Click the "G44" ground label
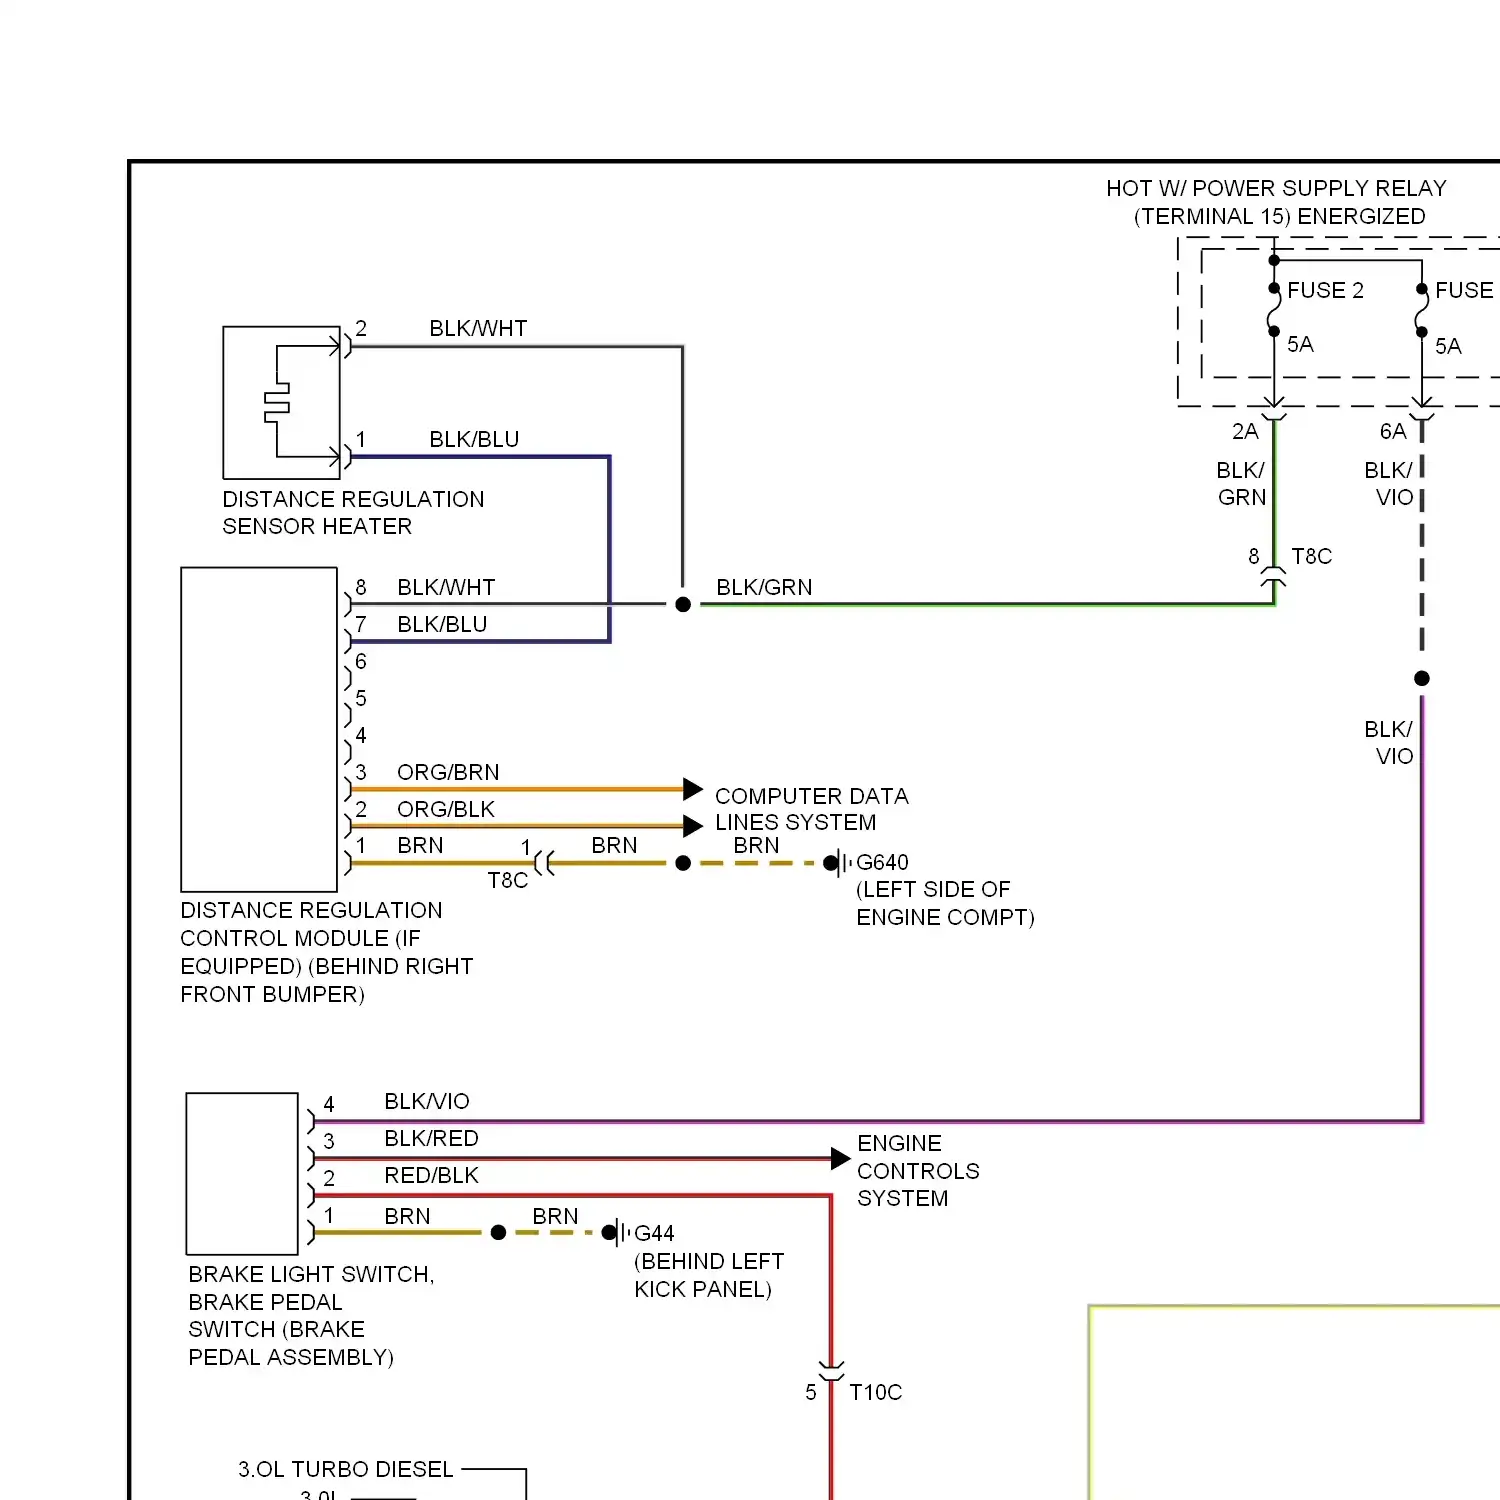The image size is (1500, 1500). point(654,1233)
